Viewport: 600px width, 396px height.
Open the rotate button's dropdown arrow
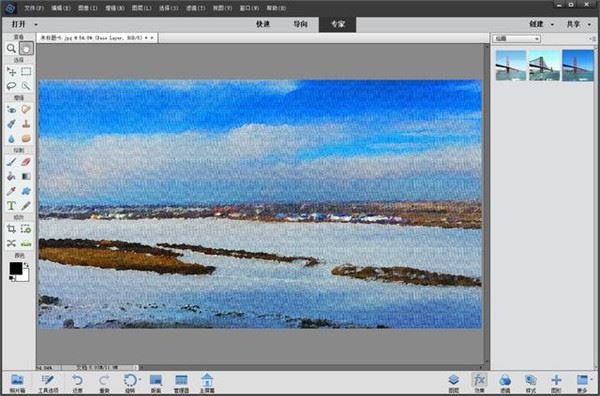coord(140,380)
